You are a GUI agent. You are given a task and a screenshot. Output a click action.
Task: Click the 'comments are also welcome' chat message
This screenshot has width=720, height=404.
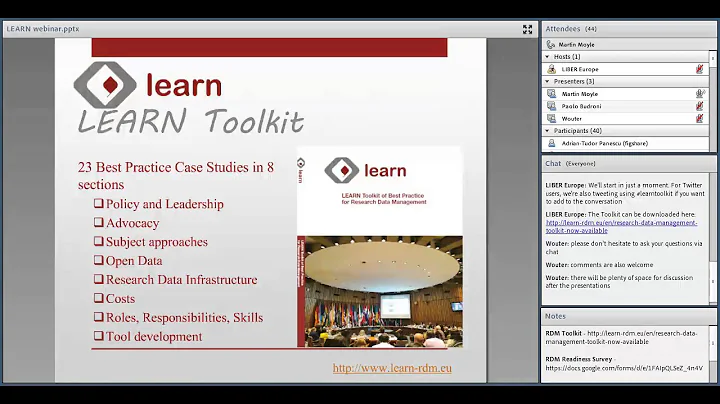pos(599,265)
